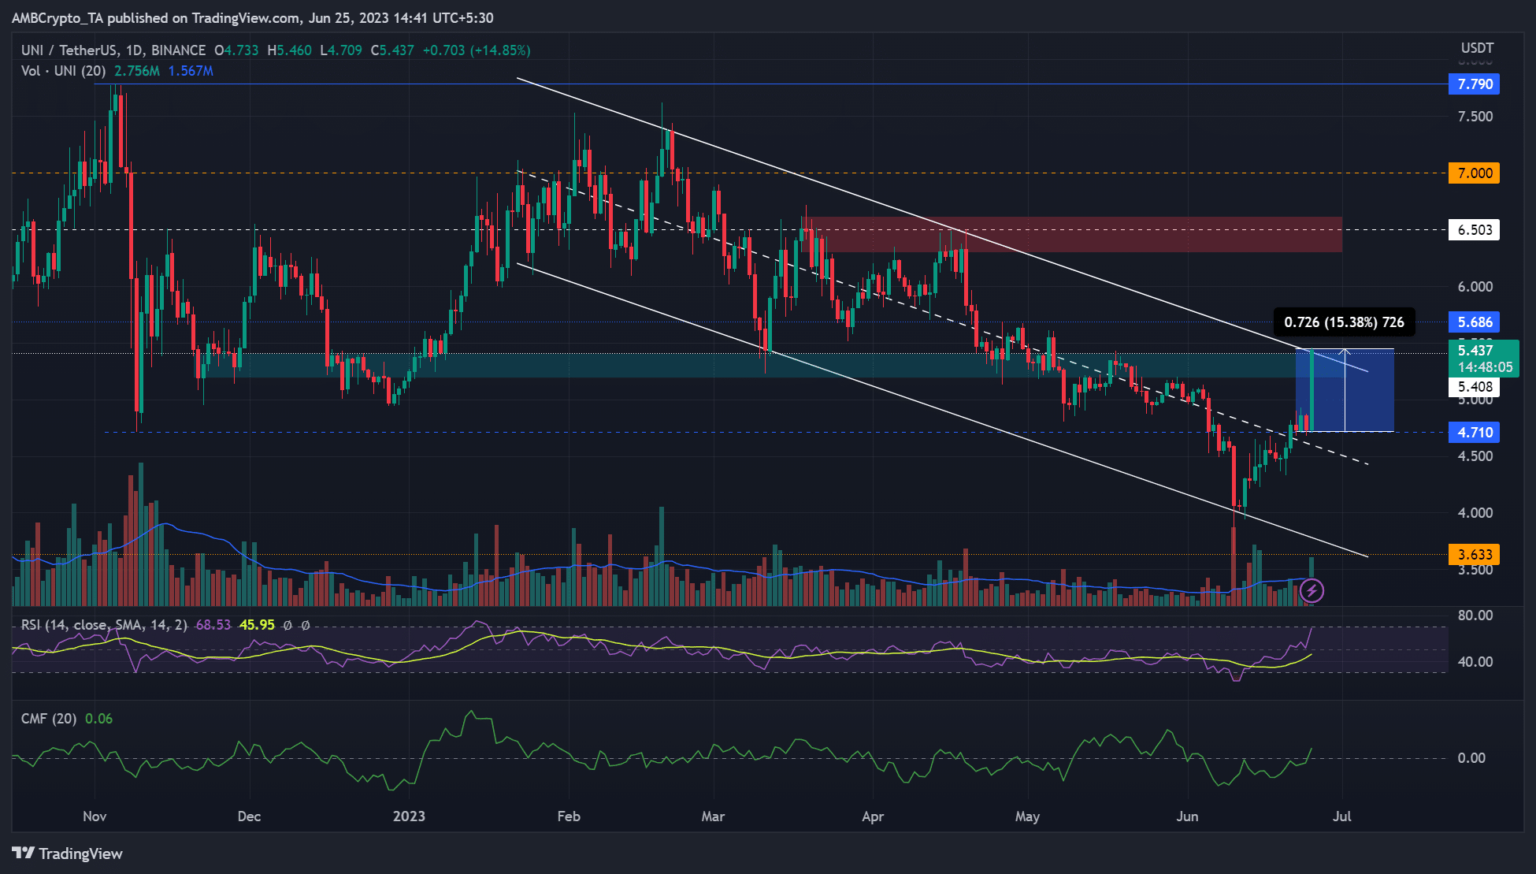Click the 0.726 (15.38%) measurement tooltip
The image size is (1536, 874).
tap(1343, 322)
